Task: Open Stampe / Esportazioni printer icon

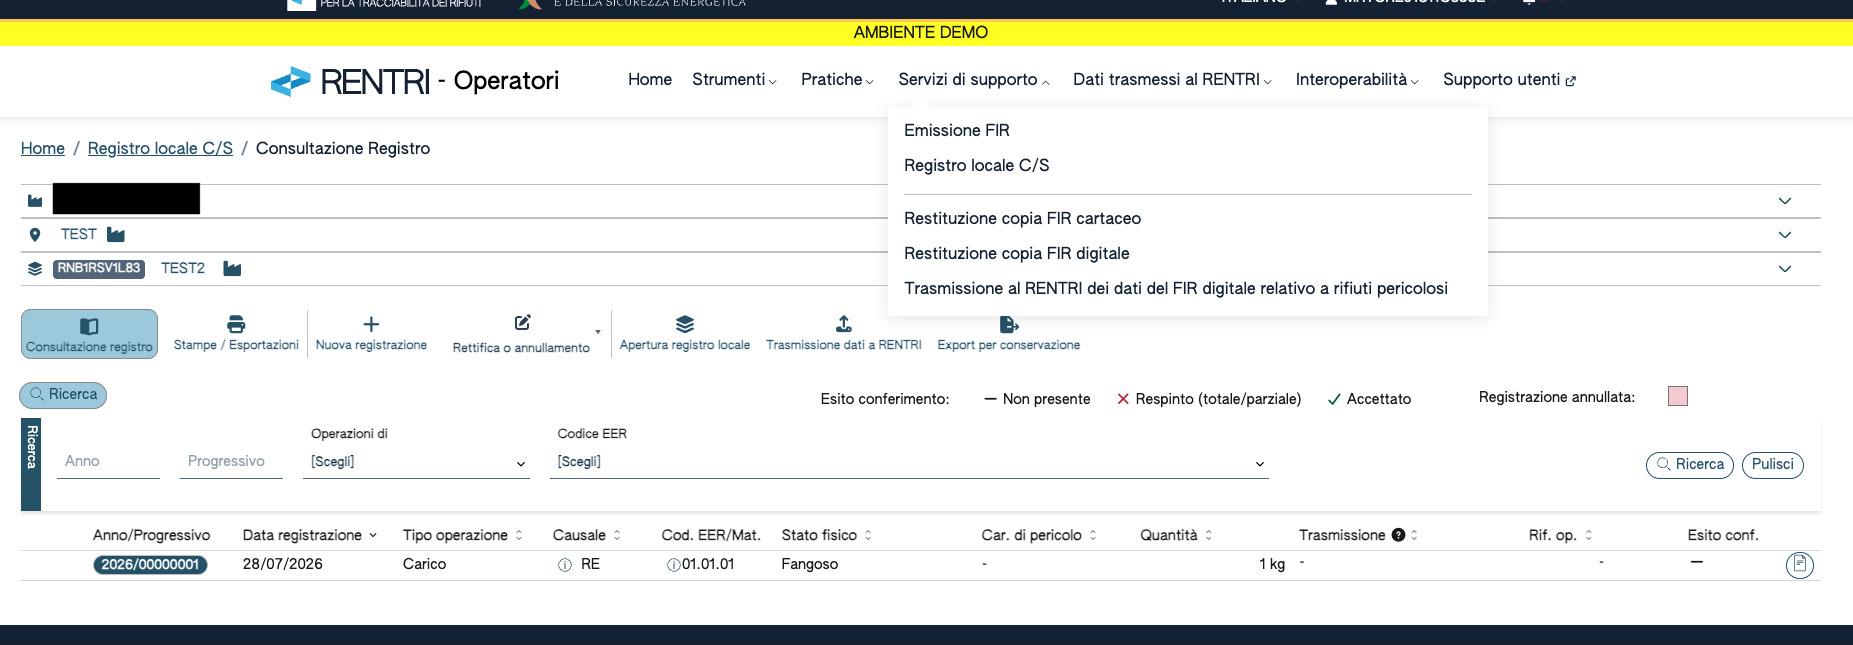Action: tap(236, 324)
